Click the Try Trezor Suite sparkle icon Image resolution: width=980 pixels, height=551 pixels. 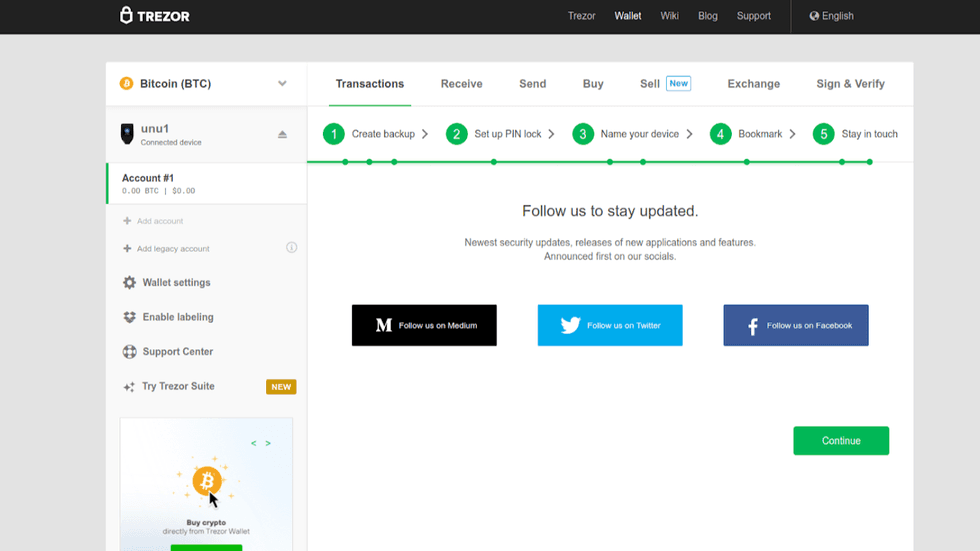coord(129,387)
